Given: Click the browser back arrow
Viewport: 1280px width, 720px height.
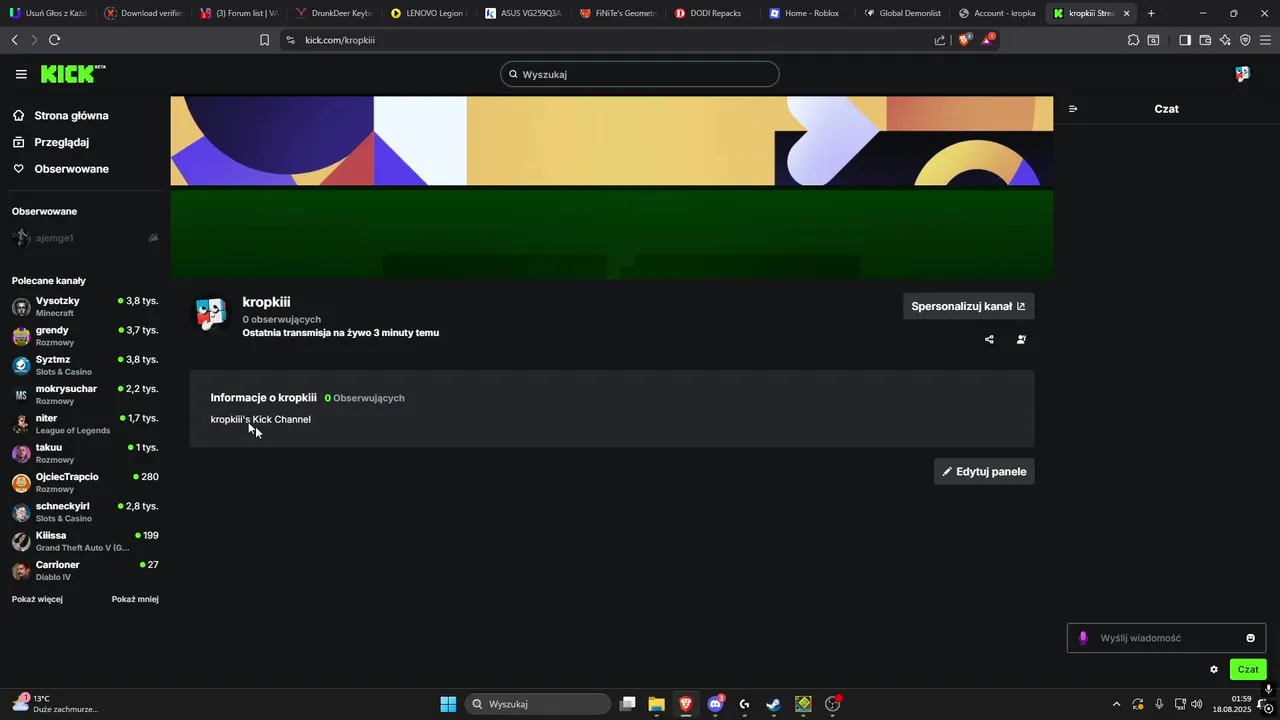Looking at the screenshot, I should [14, 40].
